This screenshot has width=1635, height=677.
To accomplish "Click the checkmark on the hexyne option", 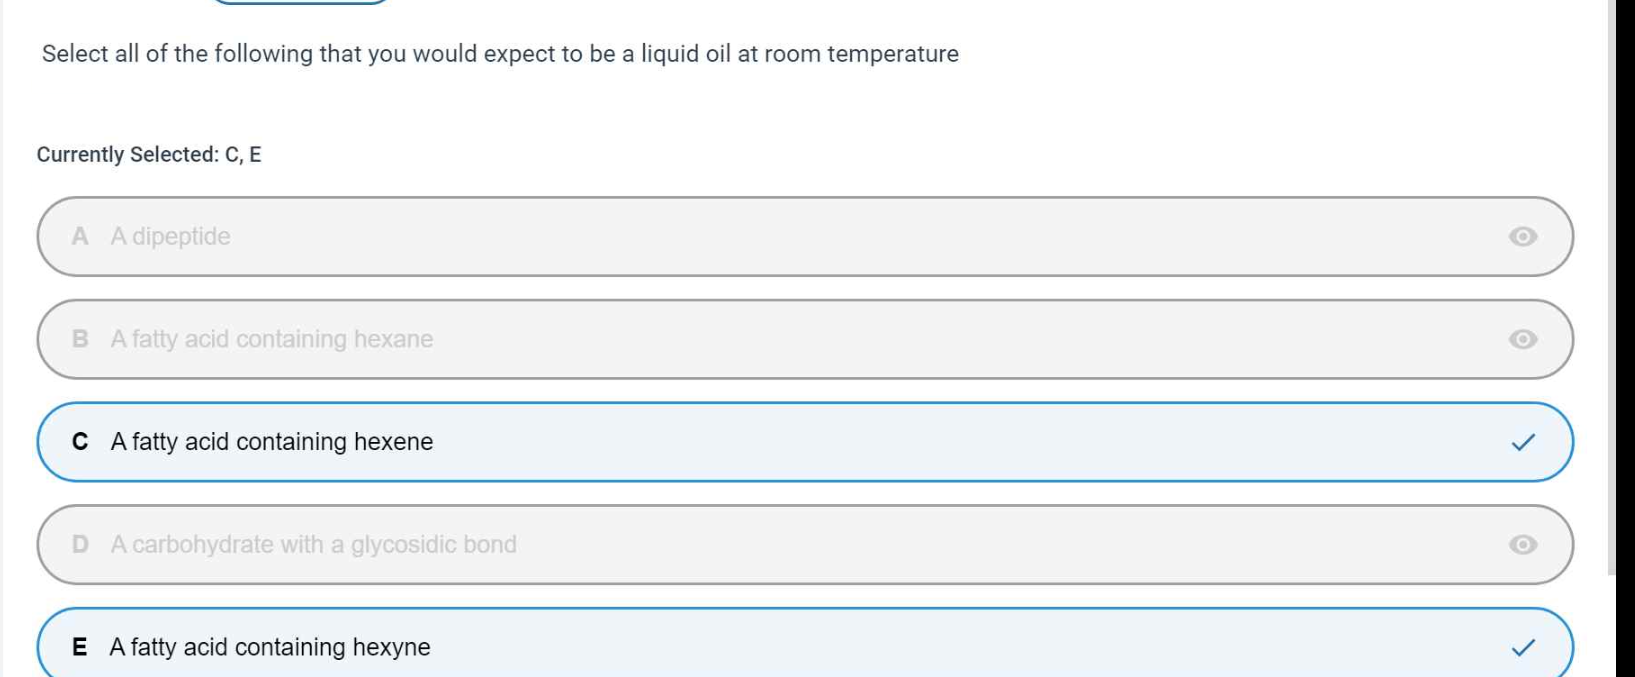I will [x=1522, y=648].
